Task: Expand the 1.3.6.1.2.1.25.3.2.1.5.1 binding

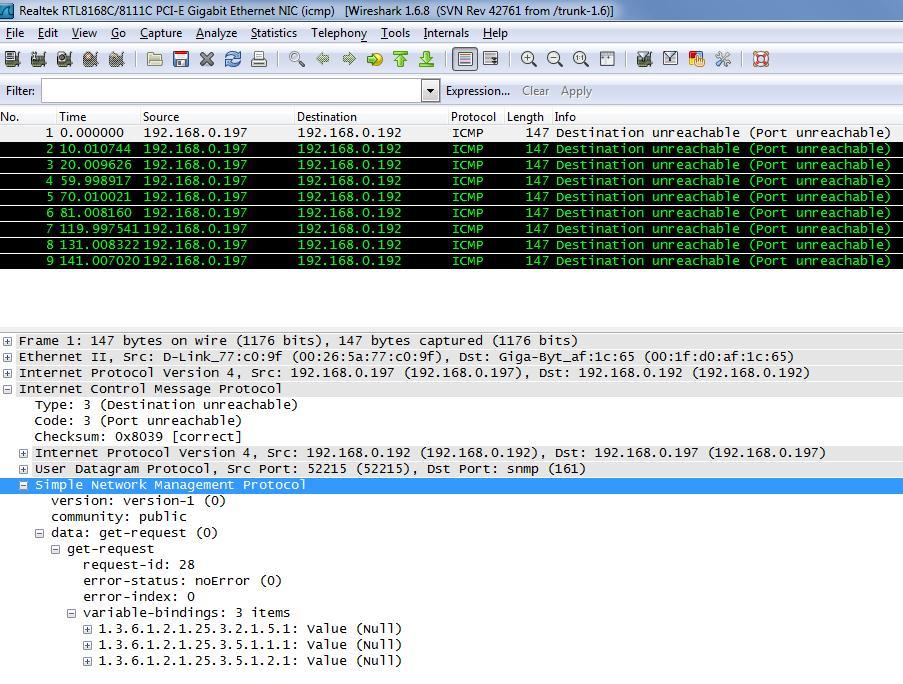Action: (x=88, y=629)
